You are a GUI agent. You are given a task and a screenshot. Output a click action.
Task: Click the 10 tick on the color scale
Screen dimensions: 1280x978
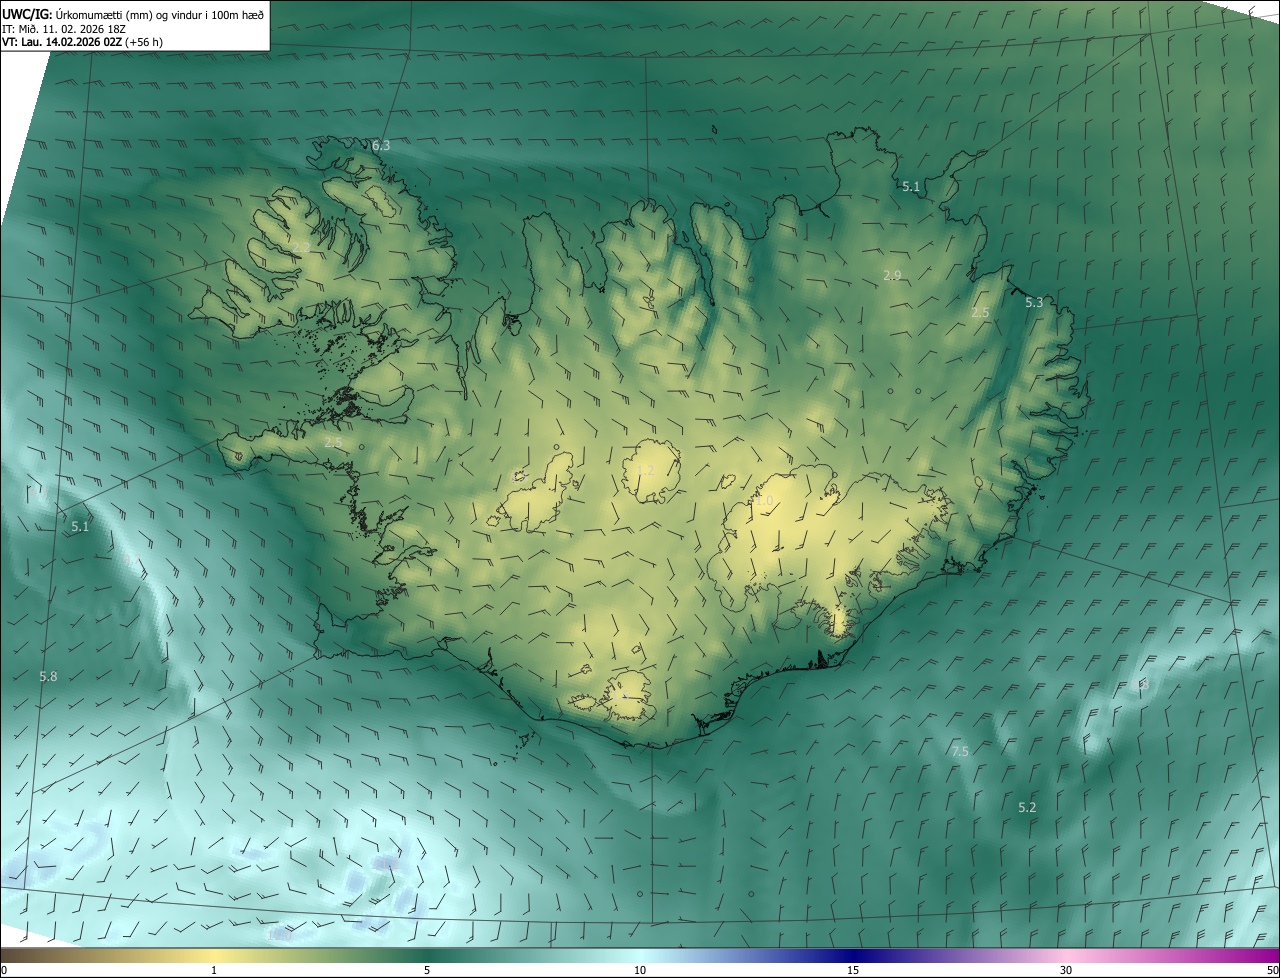point(640,970)
